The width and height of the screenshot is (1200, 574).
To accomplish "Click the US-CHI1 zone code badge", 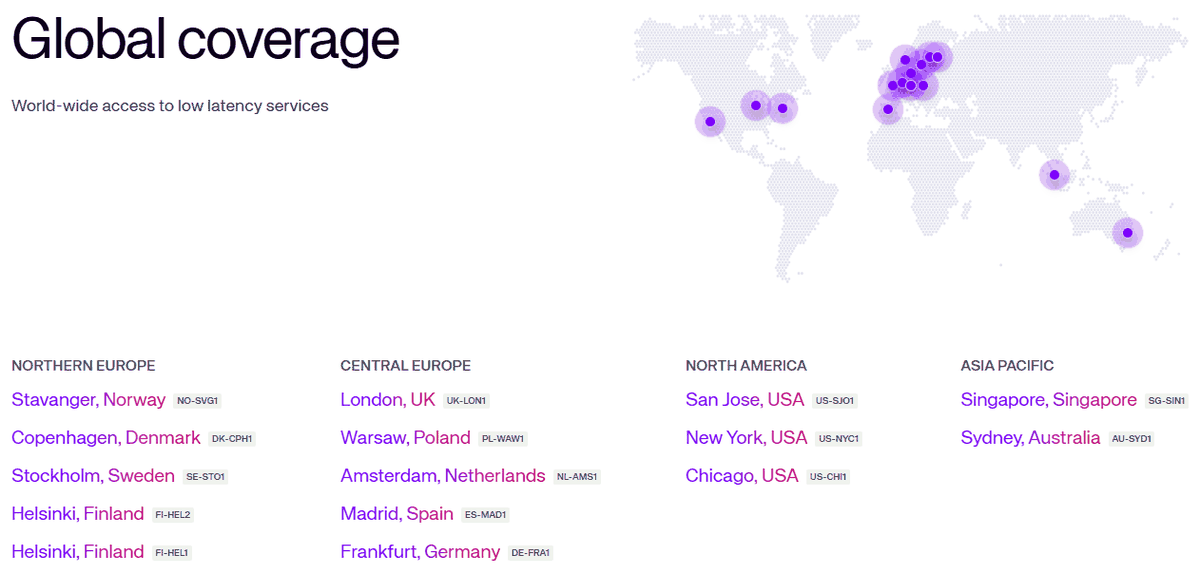I will [x=828, y=477].
